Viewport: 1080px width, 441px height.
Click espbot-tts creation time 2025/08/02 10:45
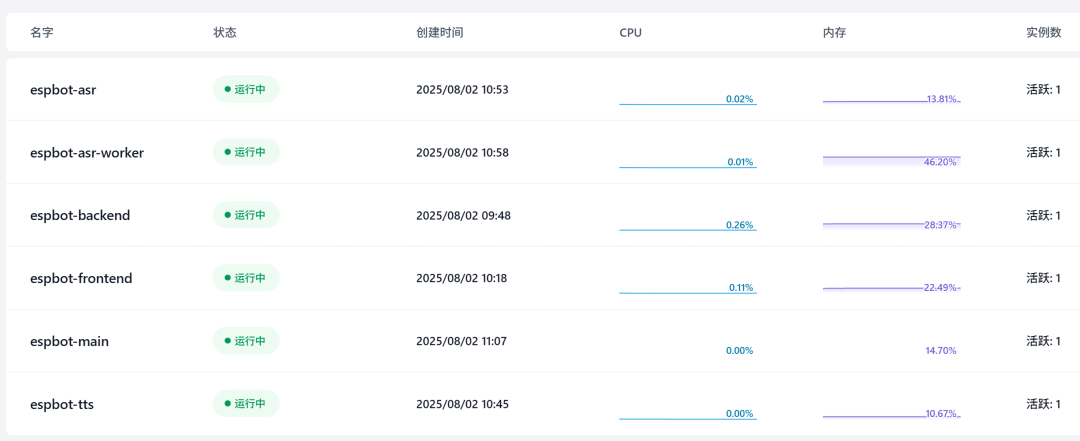pyautogui.click(x=462, y=404)
